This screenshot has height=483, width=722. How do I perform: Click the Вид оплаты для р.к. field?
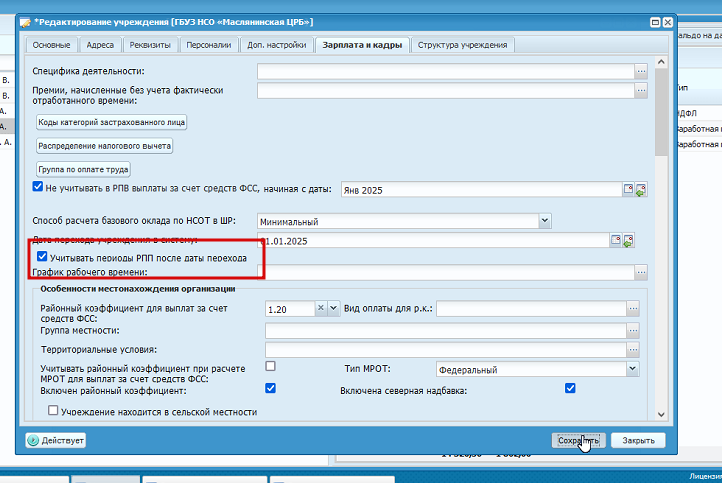(532, 309)
